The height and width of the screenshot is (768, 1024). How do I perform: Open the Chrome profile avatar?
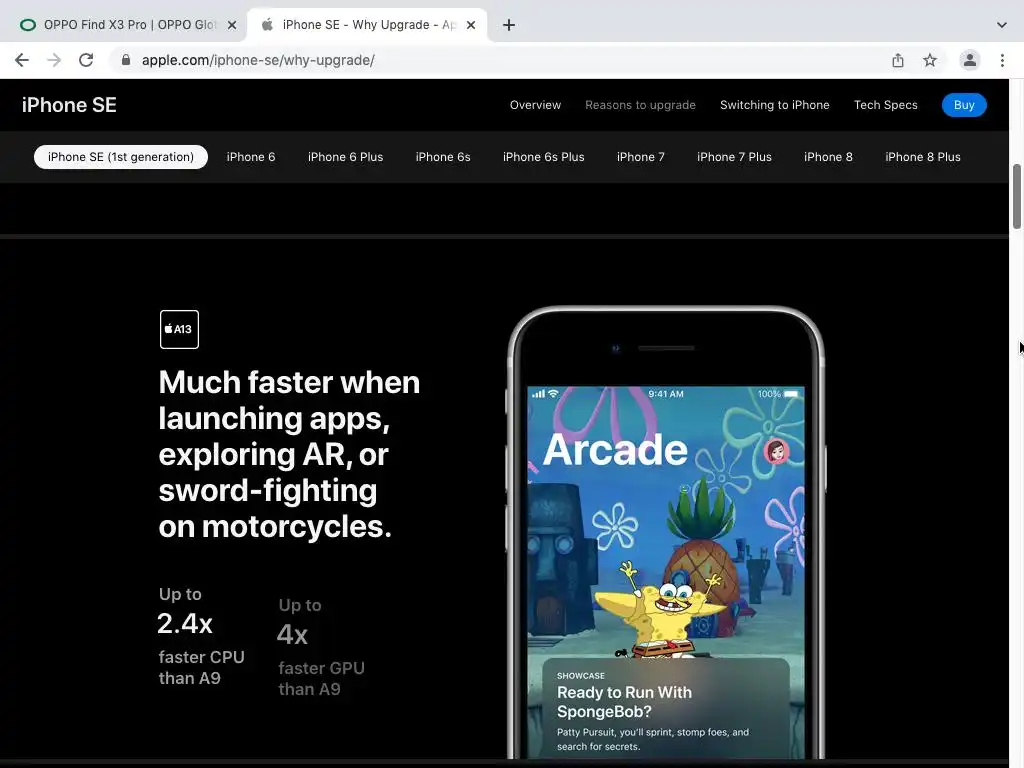coord(970,60)
